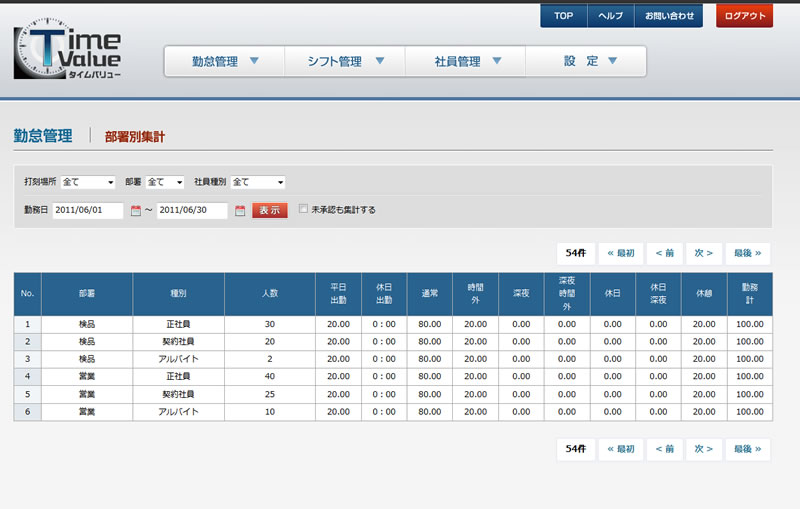Go to 前 page in bottom pager
Image resolution: width=800 pixels, height=509 pixels.
[665, 449]
